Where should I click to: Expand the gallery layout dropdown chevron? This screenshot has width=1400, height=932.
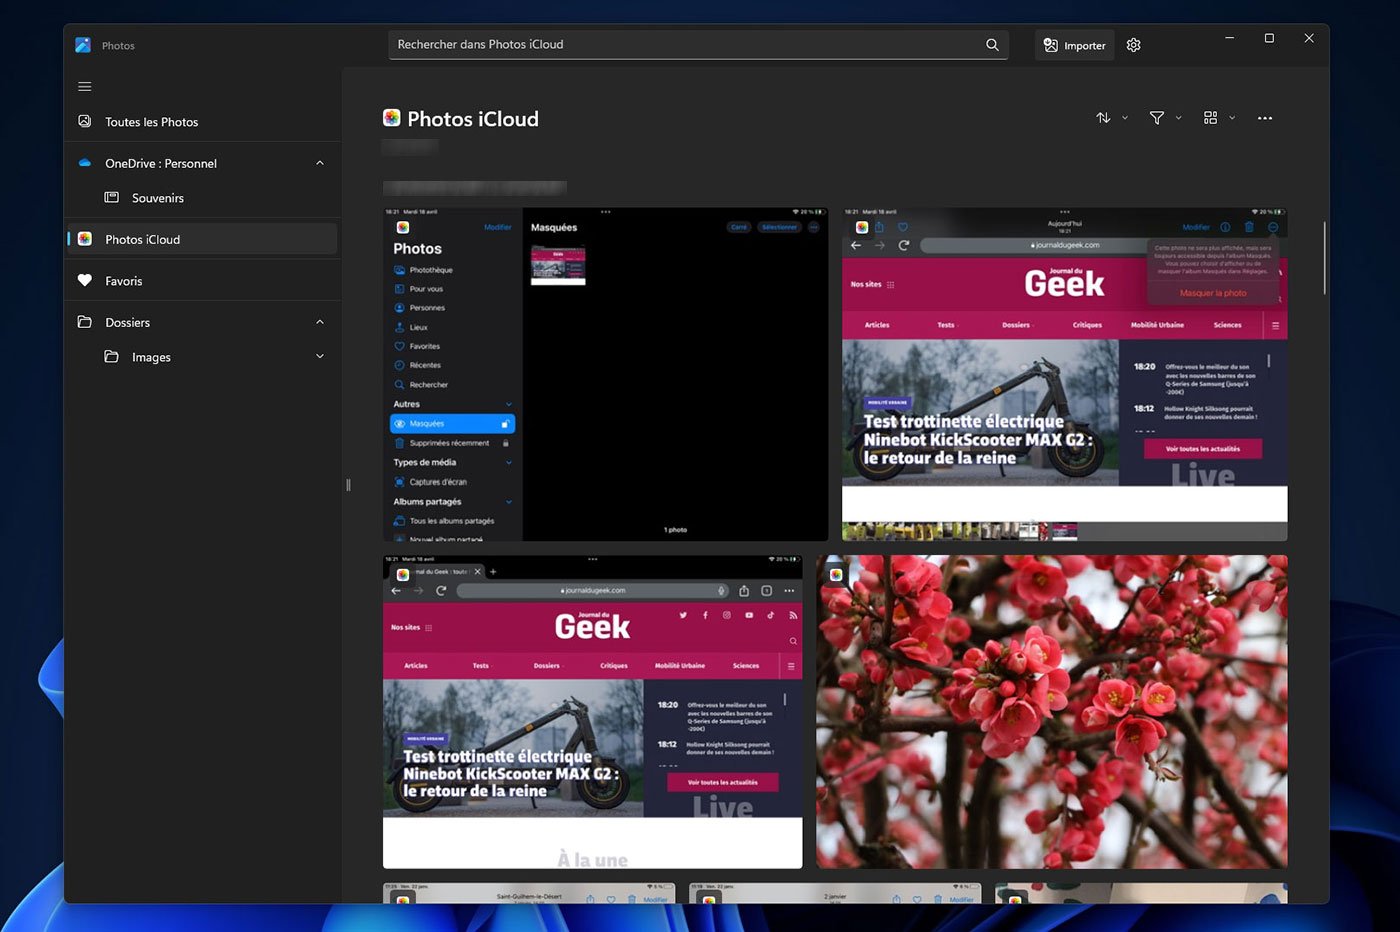[1232, 118]
